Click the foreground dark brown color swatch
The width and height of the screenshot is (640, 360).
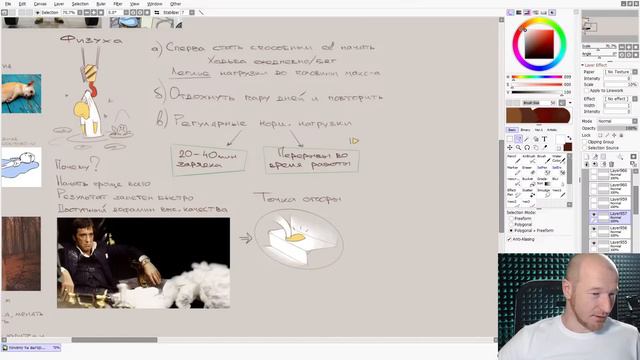(568, 147)
